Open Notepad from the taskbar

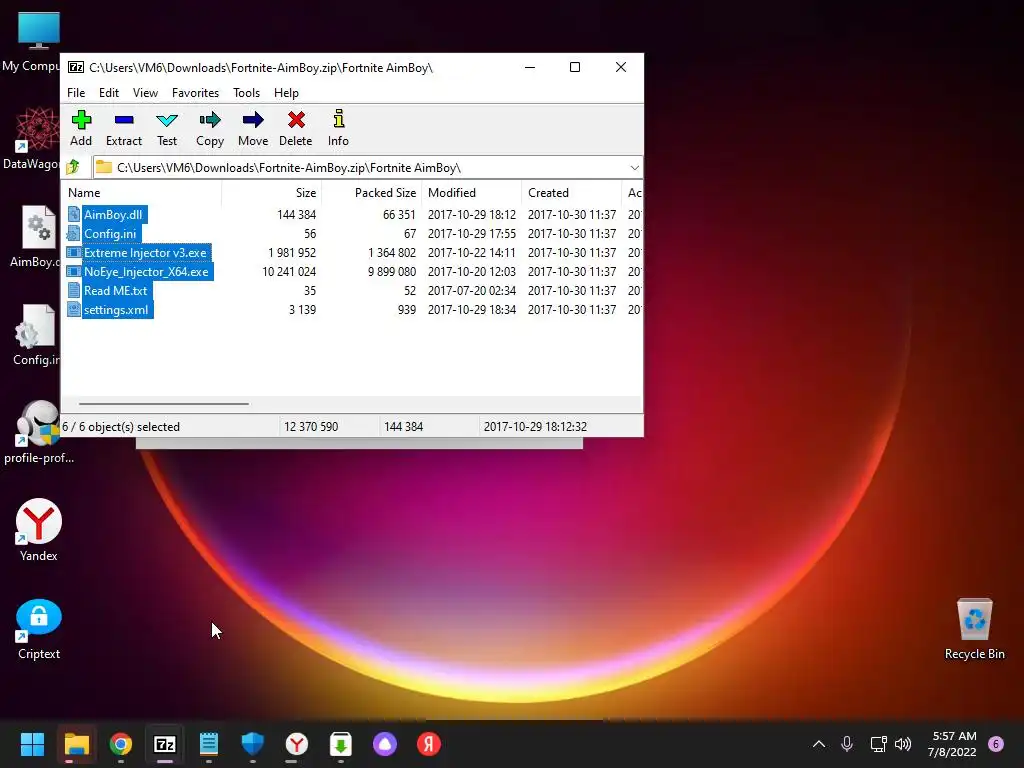[209, 744]
